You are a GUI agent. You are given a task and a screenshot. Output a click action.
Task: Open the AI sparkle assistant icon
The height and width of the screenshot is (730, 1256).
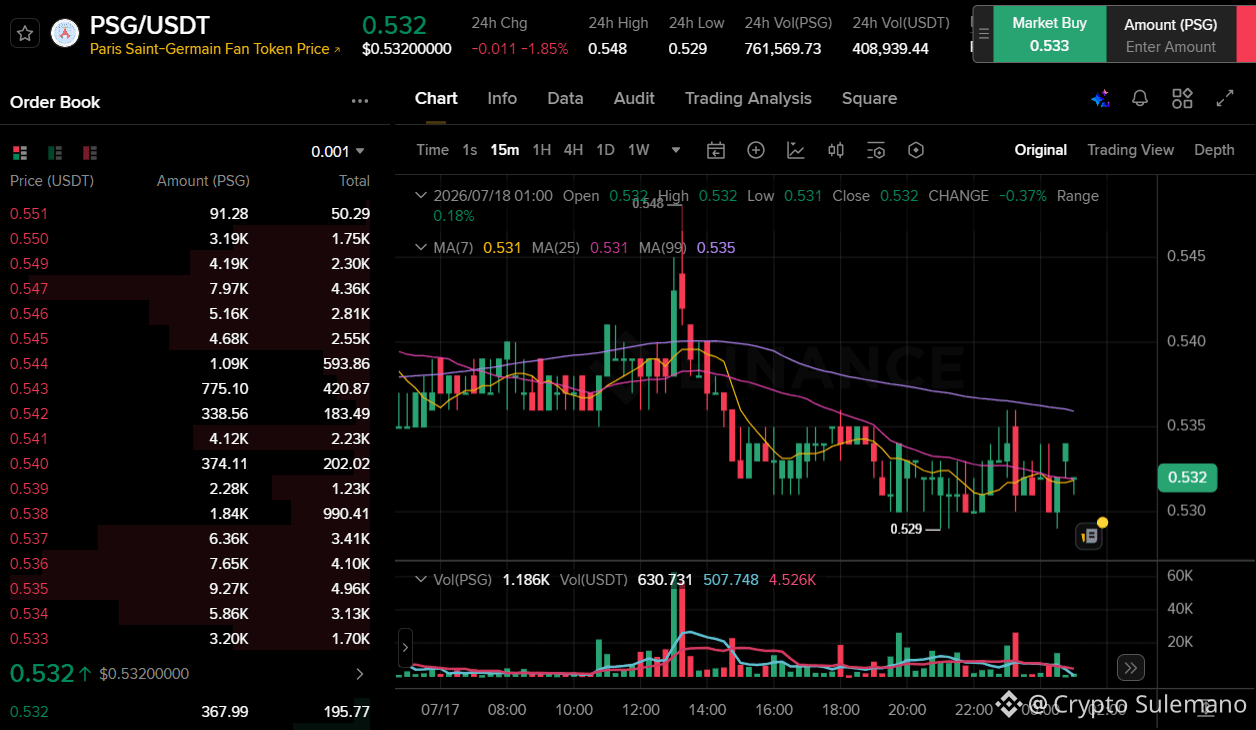pyautogui.click(x=1100, y=98)
